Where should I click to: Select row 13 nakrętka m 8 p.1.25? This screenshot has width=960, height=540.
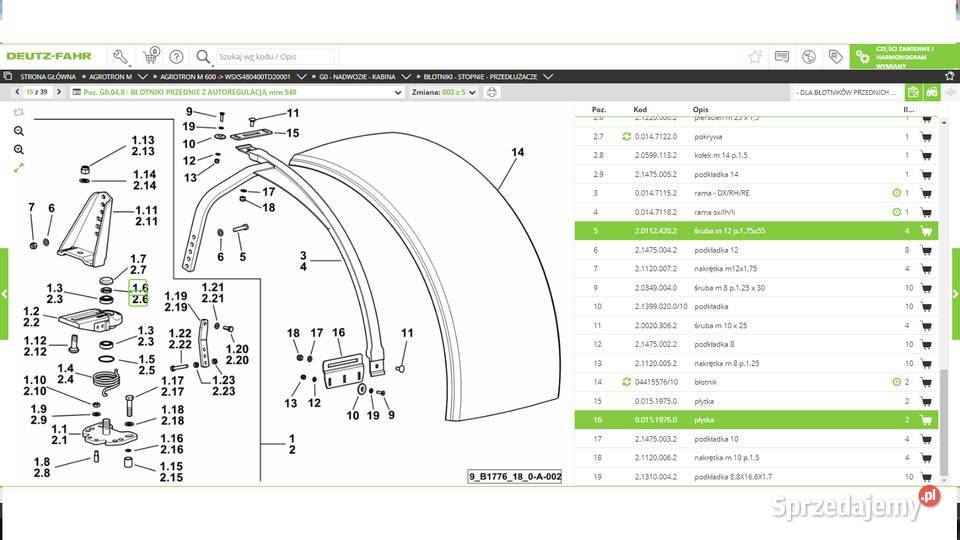click(756, 363)
